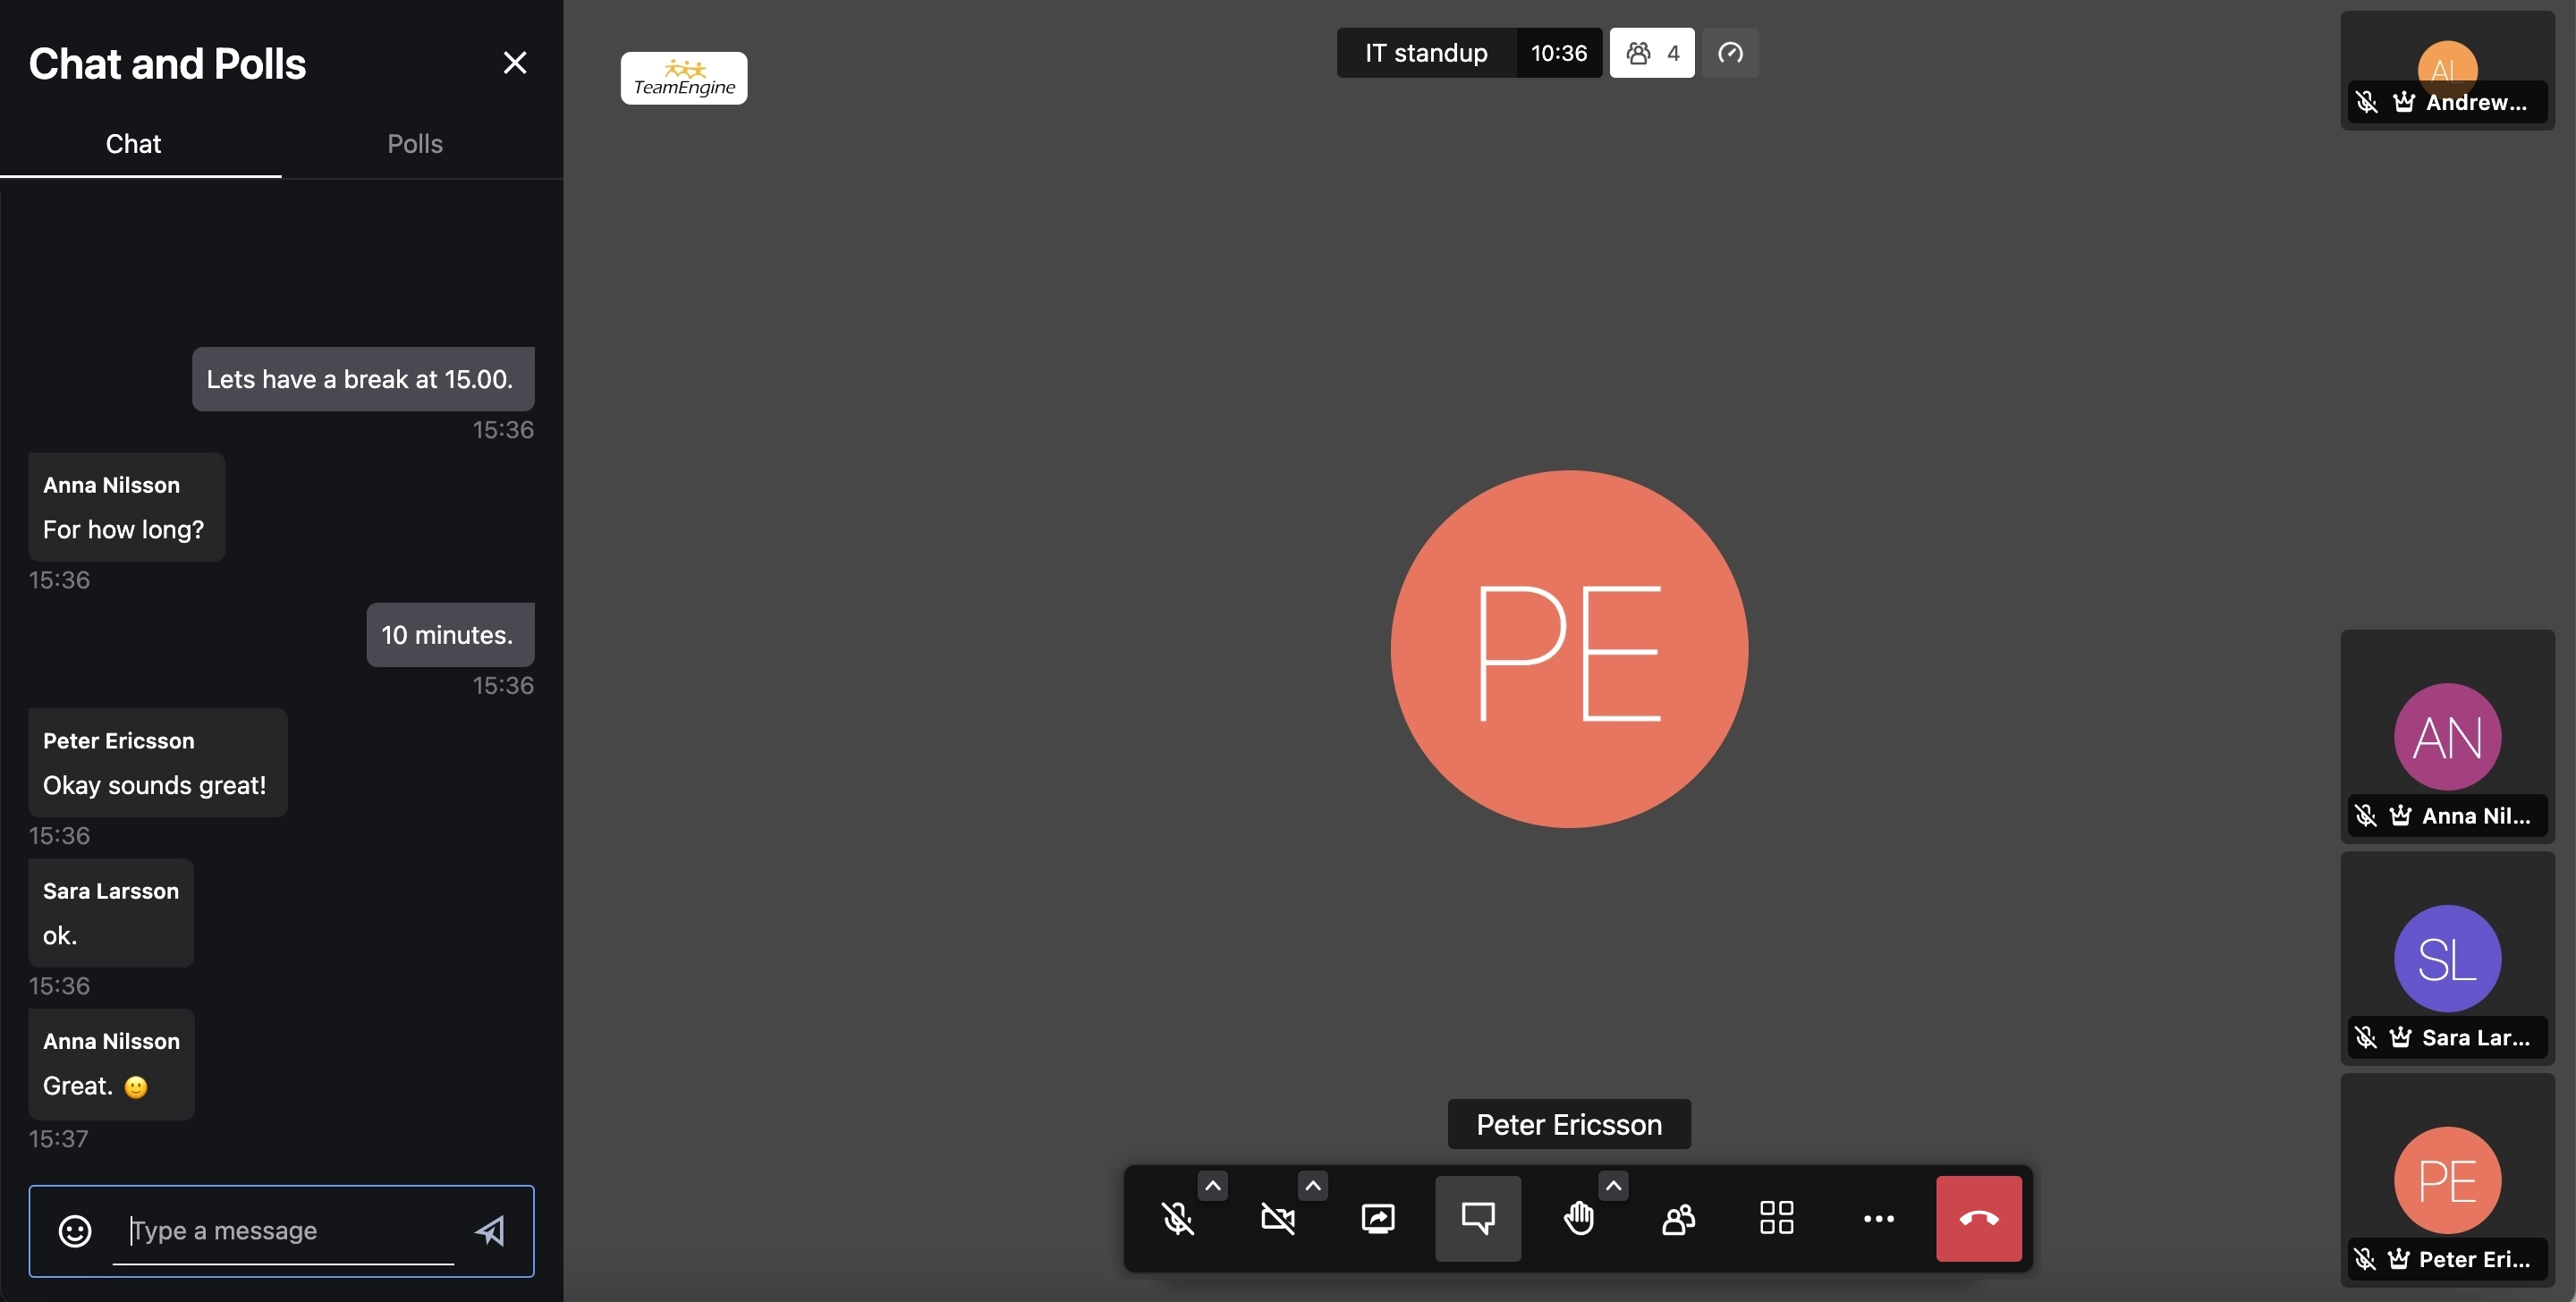
Task: Select Sara Larsson's video thumbnail
Action: coord(2447,959)
